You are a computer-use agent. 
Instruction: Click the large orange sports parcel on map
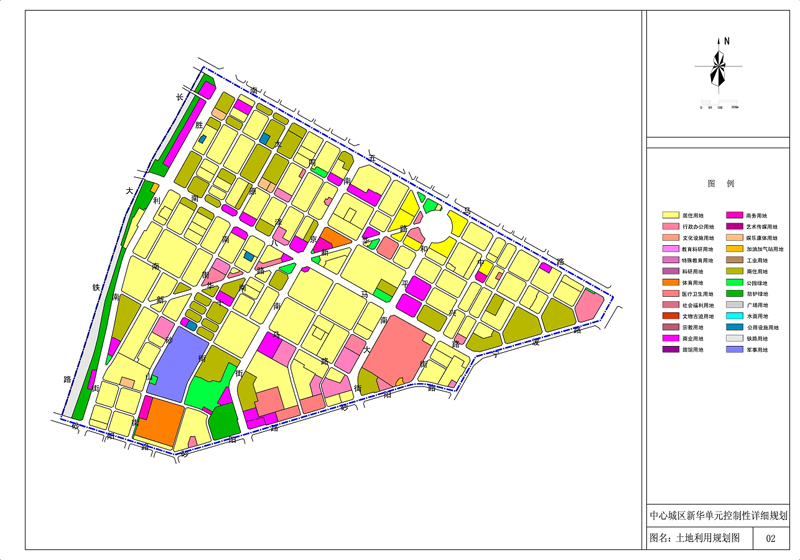[160, 423]
